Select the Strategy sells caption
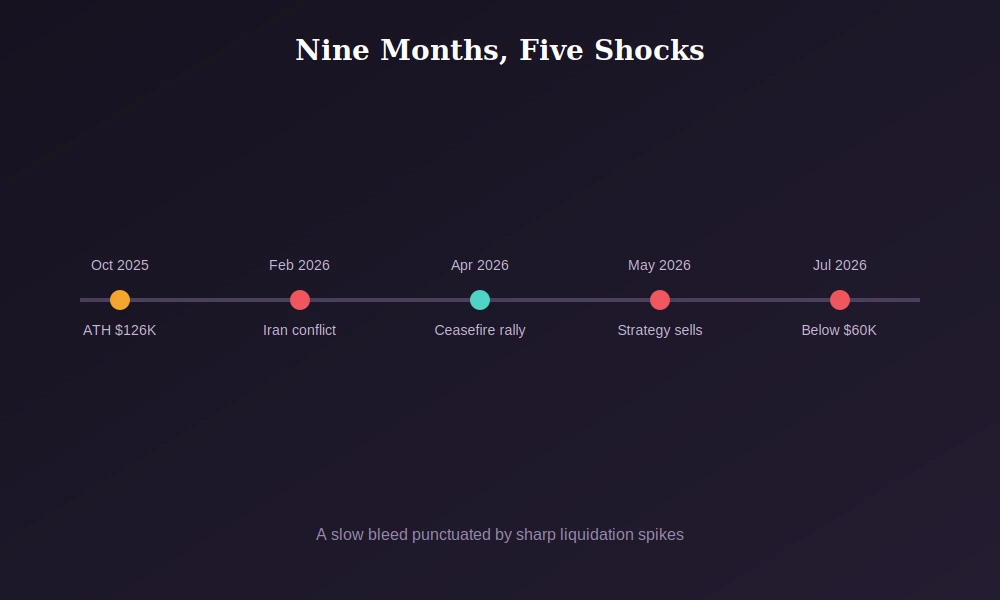1000x600 pixels. 660,330
